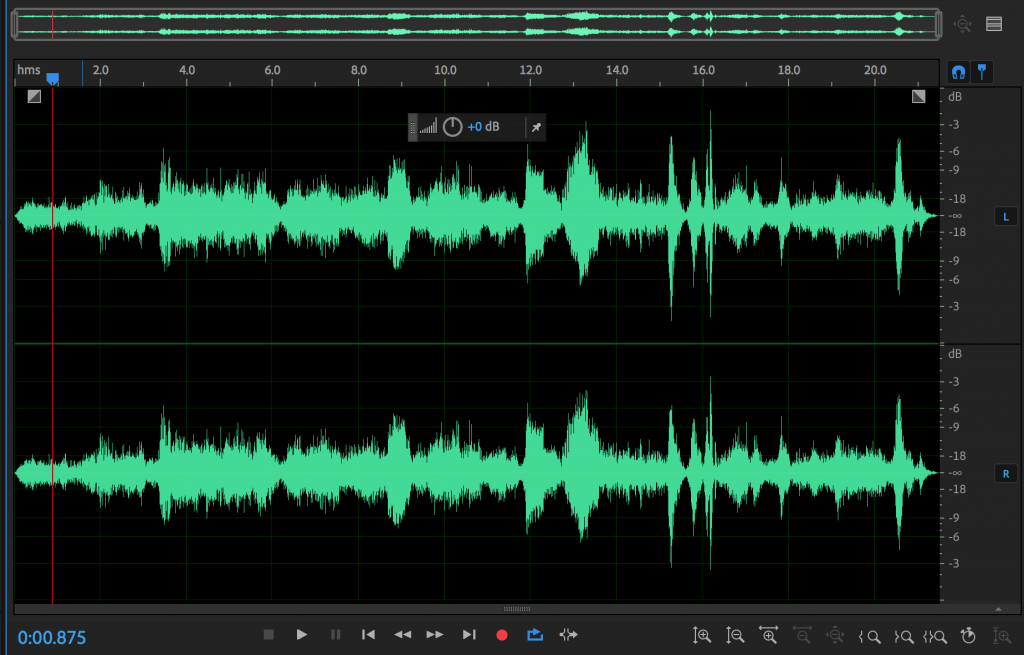Toggle snapping magnet icon
The height and width of the screenshot is (655, 1024).
[958, 72]
